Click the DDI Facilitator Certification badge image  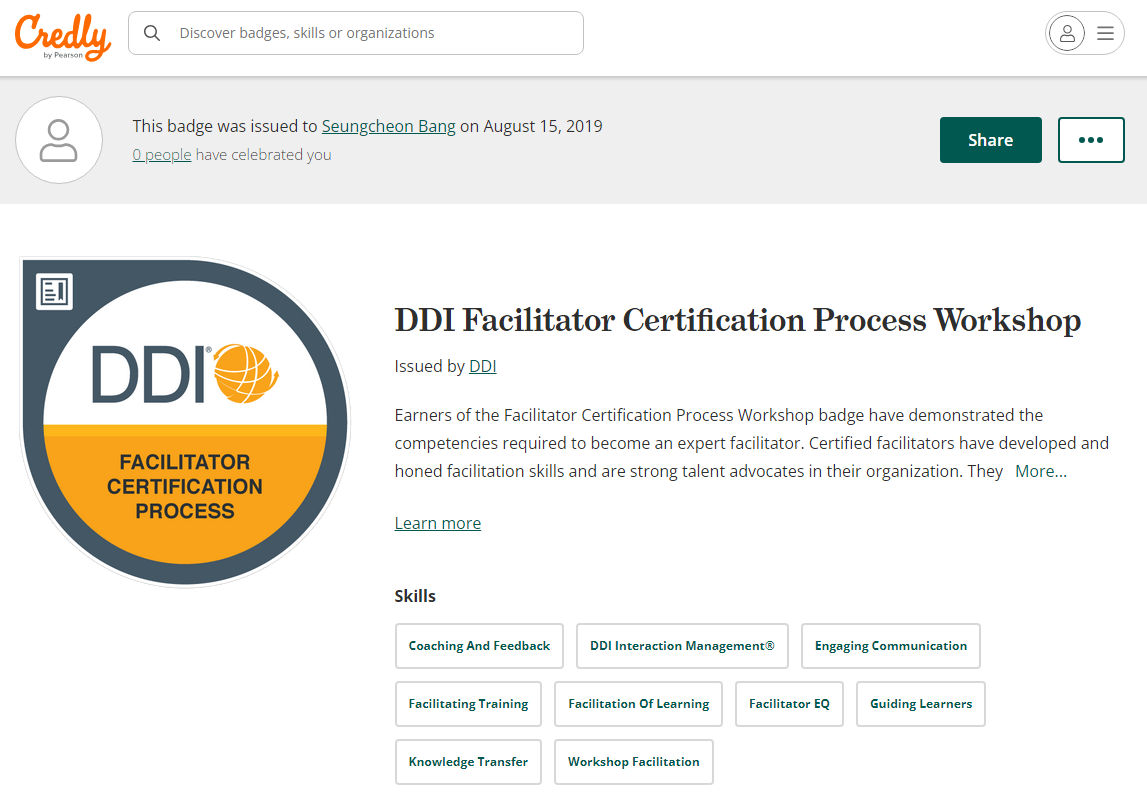click(185, 422)
